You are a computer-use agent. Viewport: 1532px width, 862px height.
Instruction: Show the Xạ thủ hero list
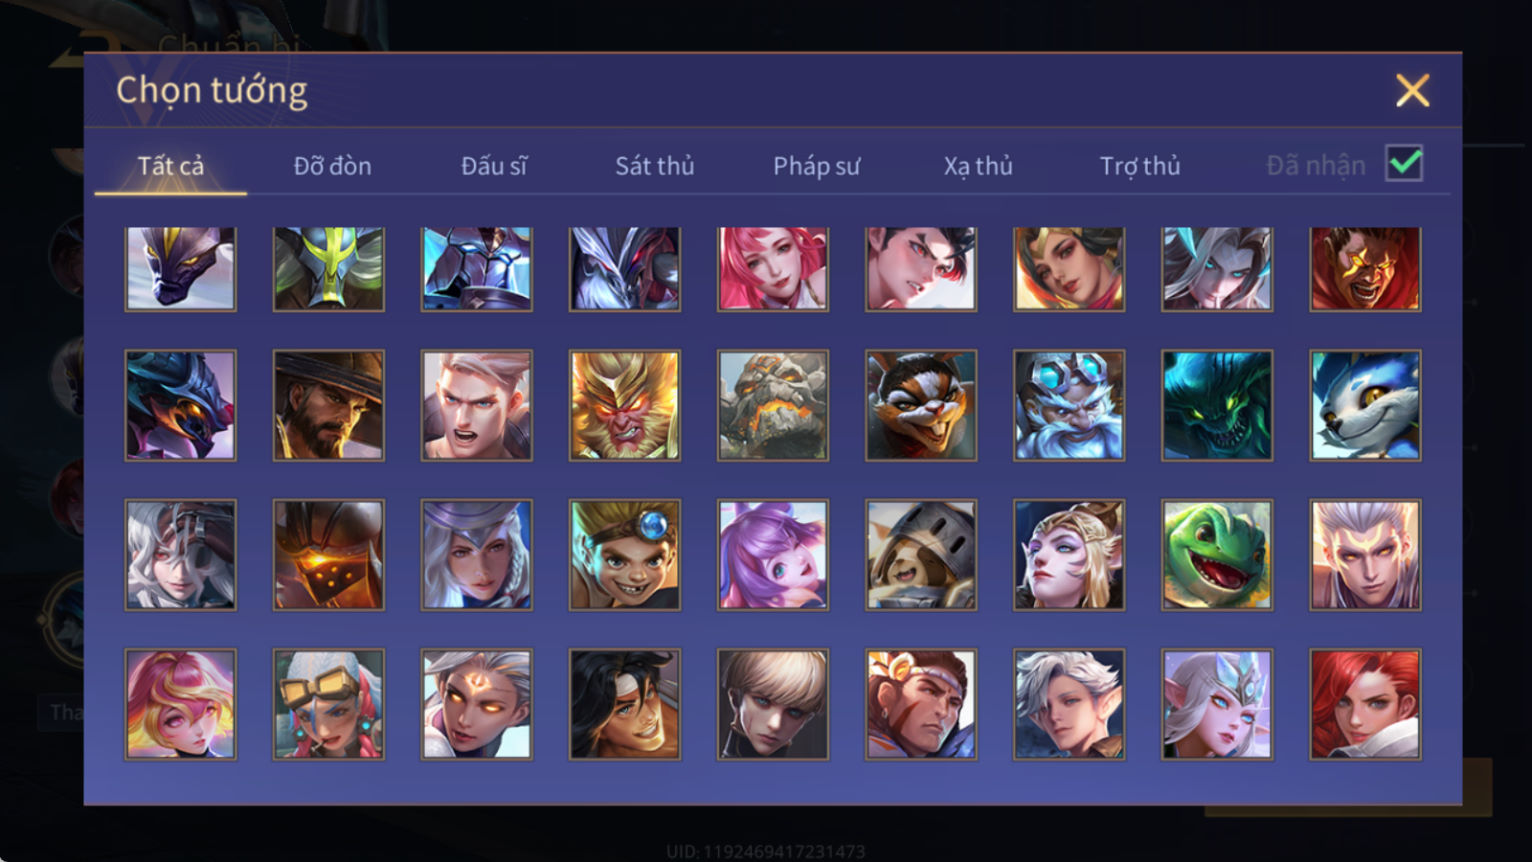pyautogui.click(x=978, y=166)
